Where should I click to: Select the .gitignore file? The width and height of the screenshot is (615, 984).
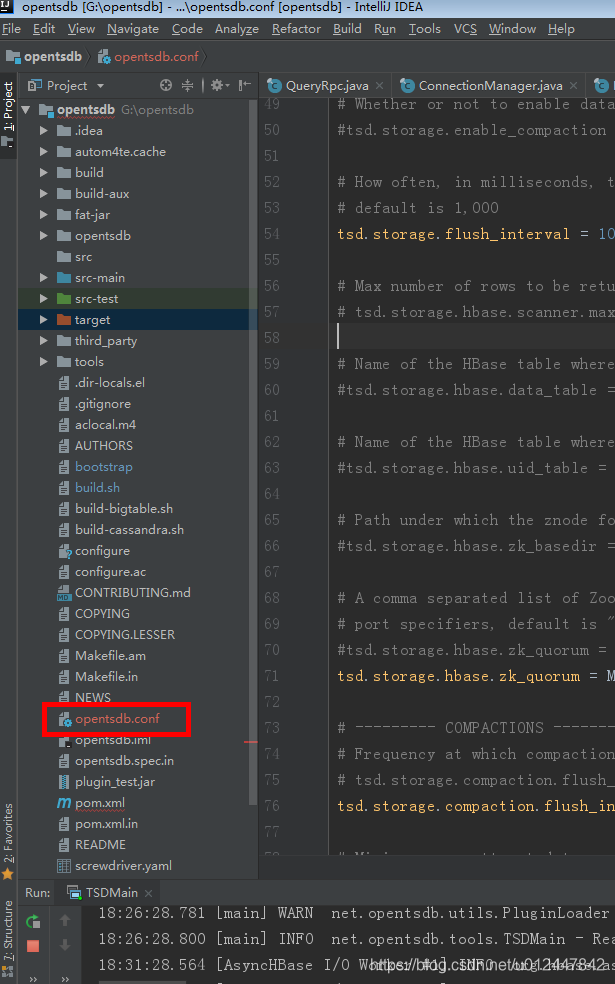click(103, 404)
